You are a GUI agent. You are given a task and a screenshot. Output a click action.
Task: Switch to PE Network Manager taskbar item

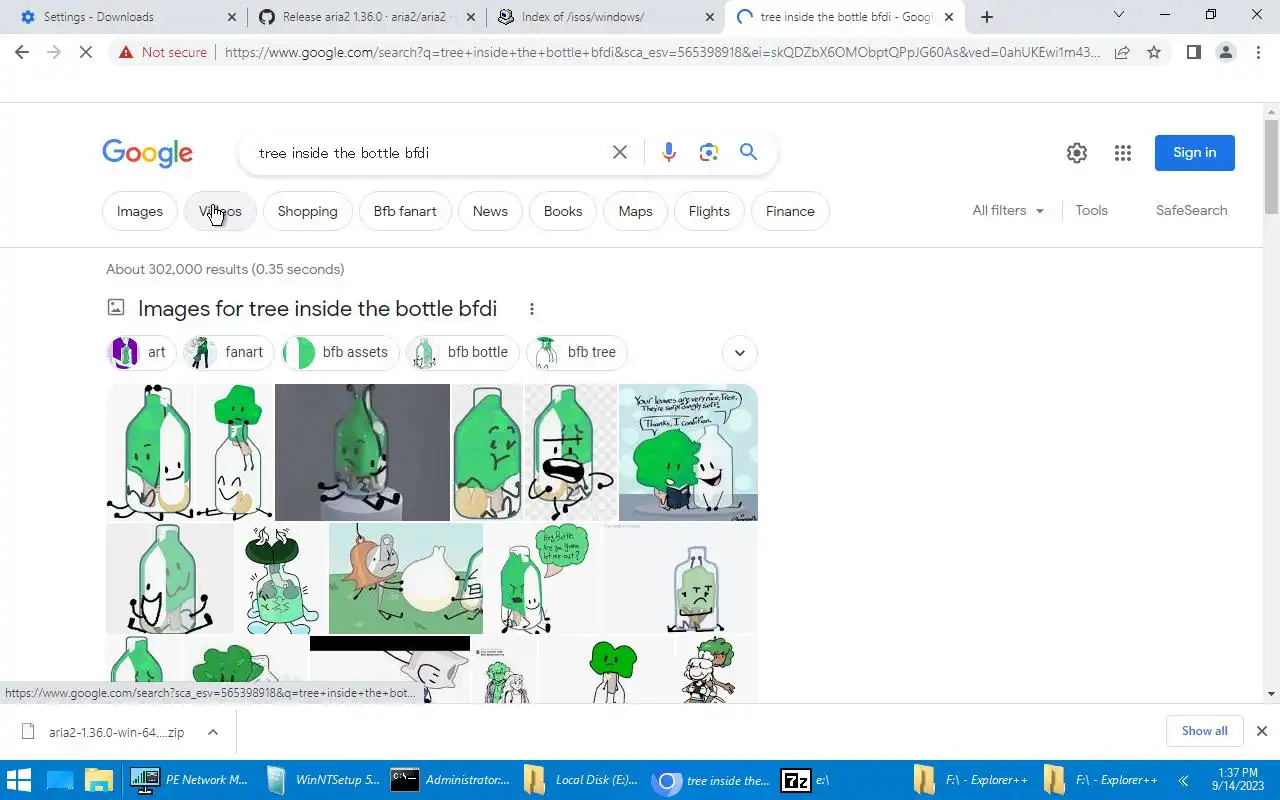[190, 780]
